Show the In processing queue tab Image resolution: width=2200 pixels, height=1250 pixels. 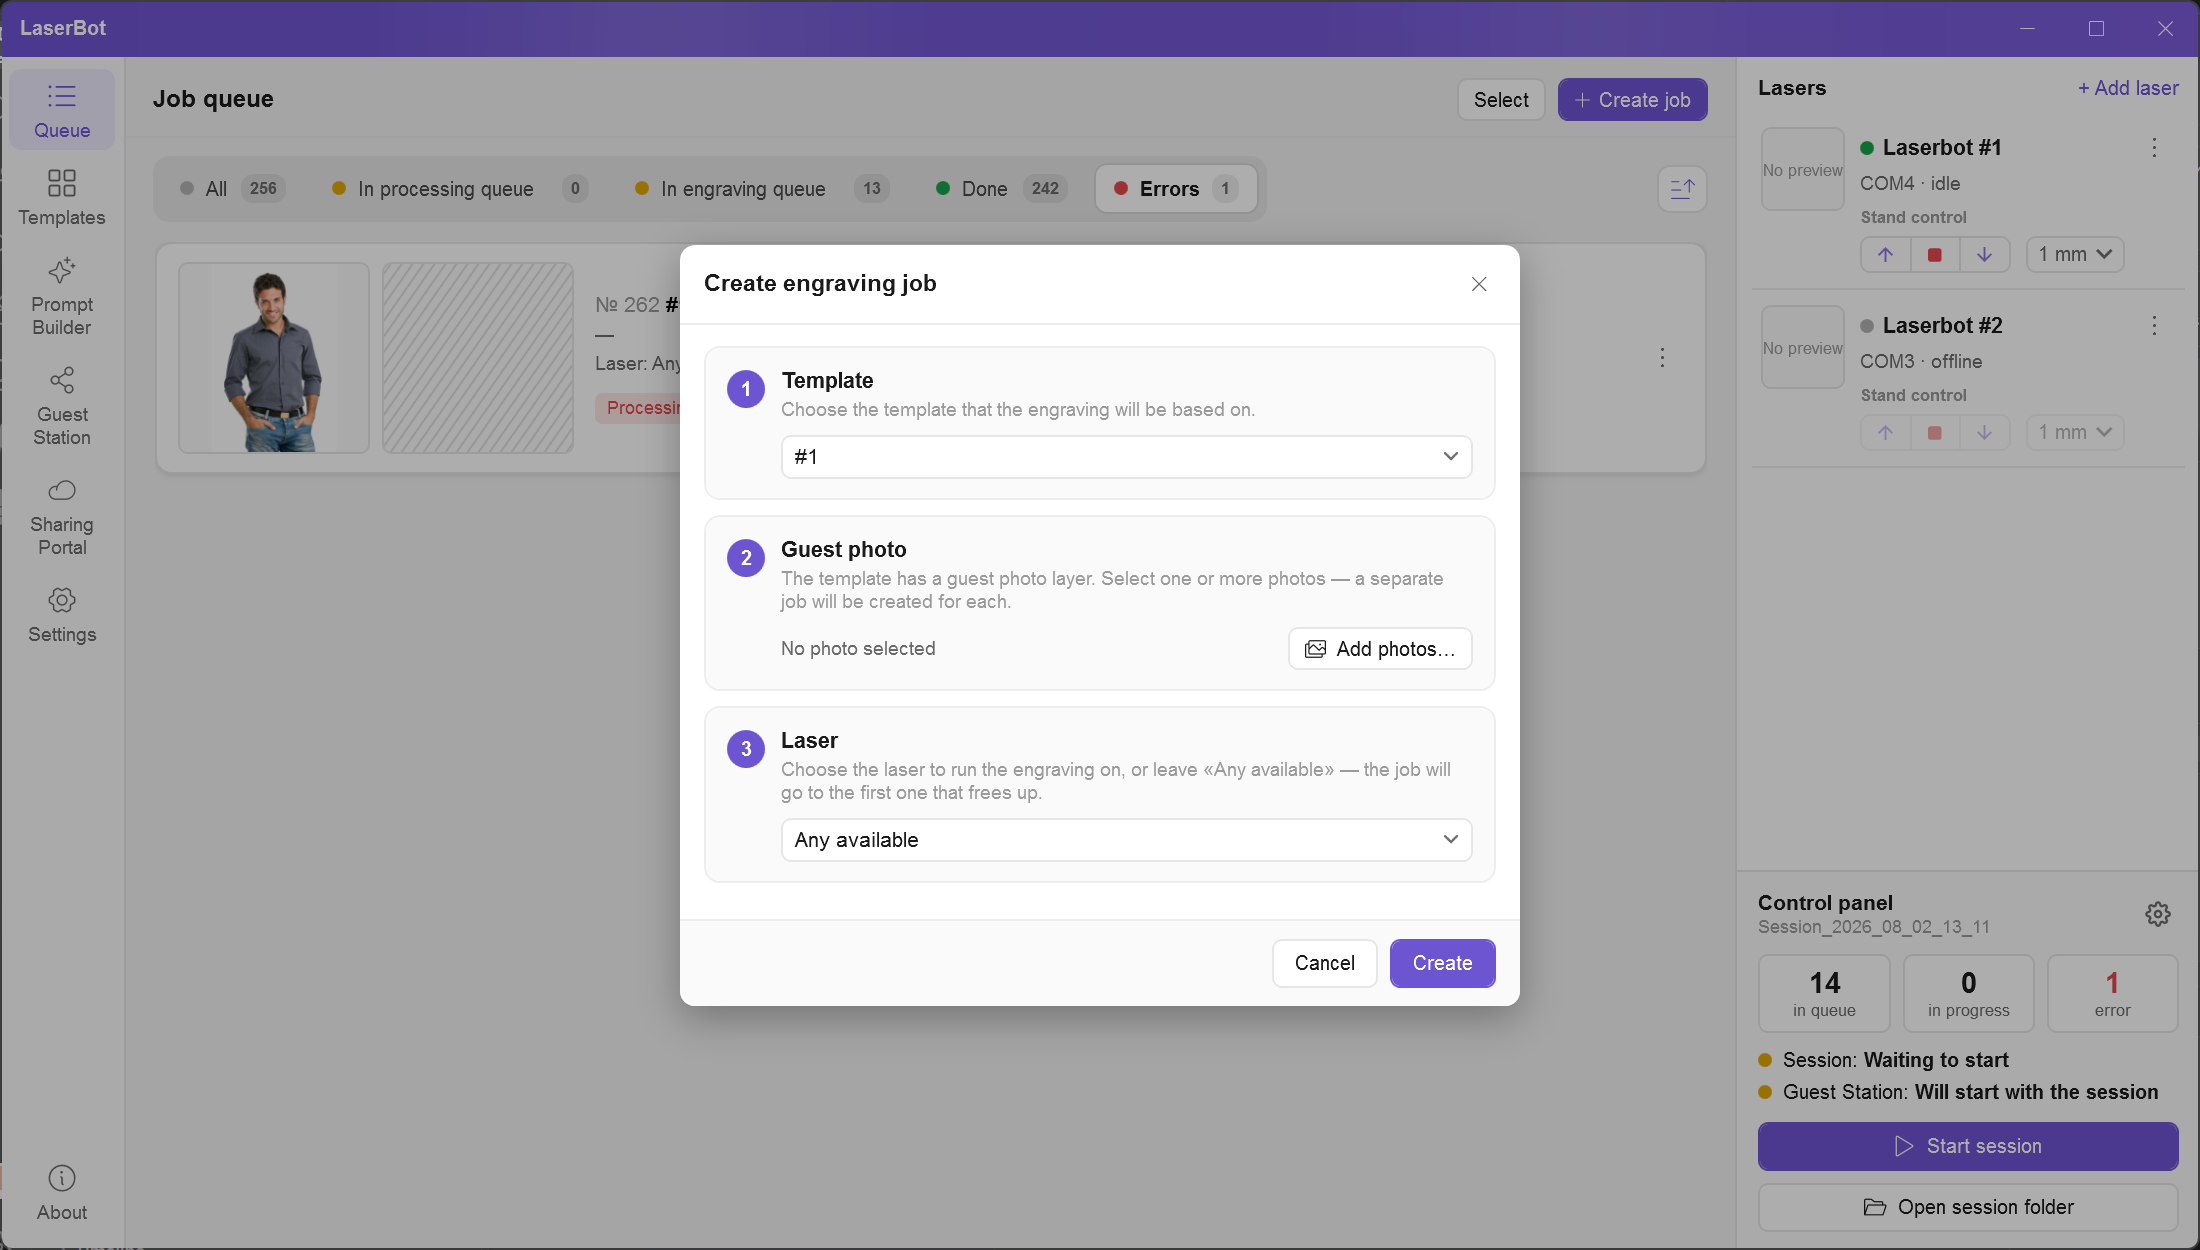pyautogui.click(x=459, y=189)
